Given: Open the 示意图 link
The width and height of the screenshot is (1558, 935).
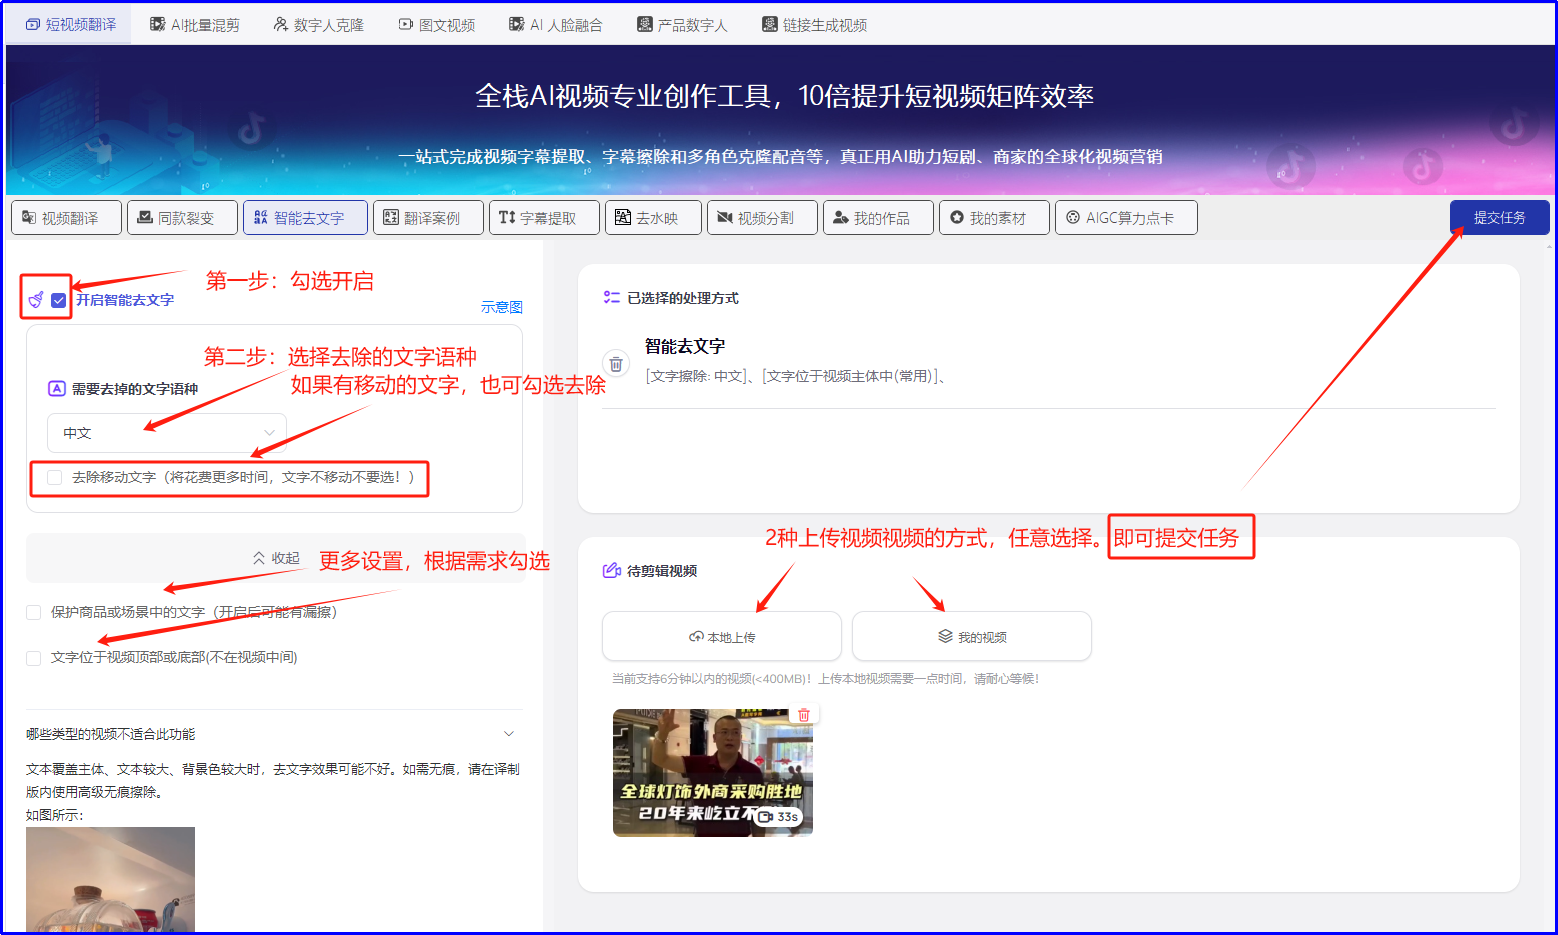Looking at the screenshot, I should pos(502,307).
